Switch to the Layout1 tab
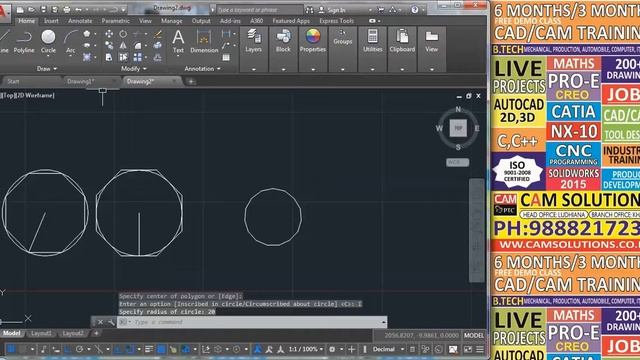 tap(41, 334)
